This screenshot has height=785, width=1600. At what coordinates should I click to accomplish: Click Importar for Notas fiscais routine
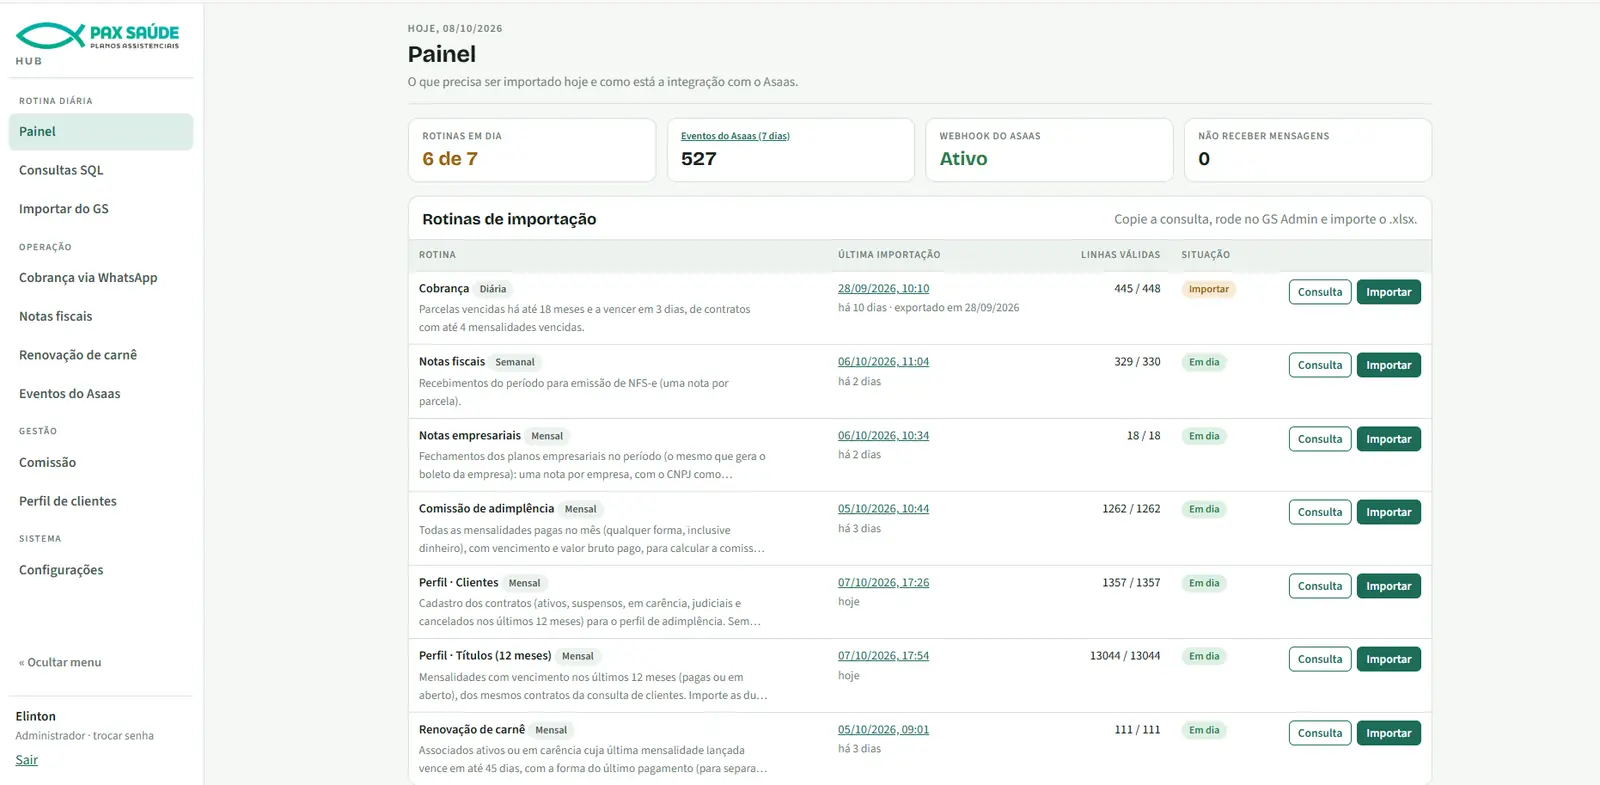point(1389,365)
